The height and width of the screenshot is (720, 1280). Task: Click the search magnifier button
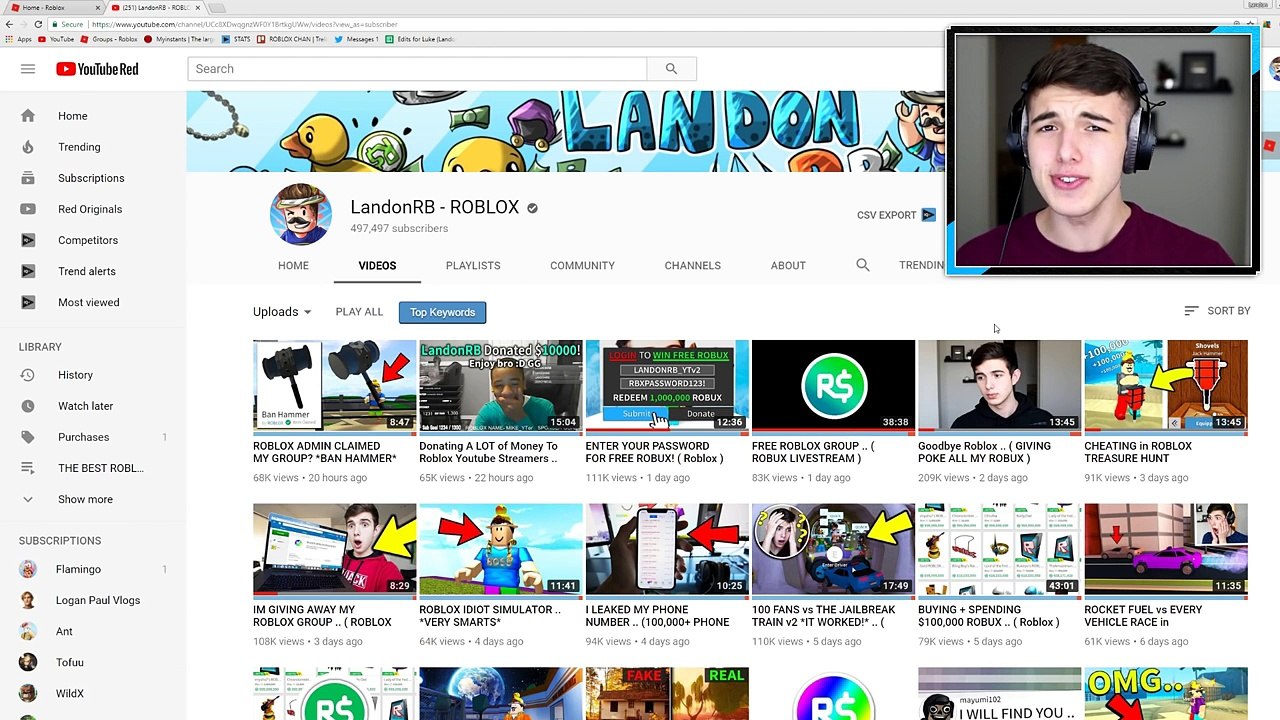(671, 69)
